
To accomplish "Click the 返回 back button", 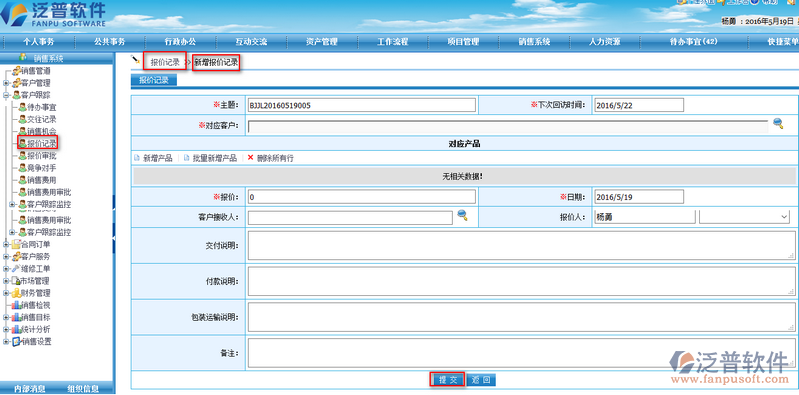I will click(x=481, y=380).
